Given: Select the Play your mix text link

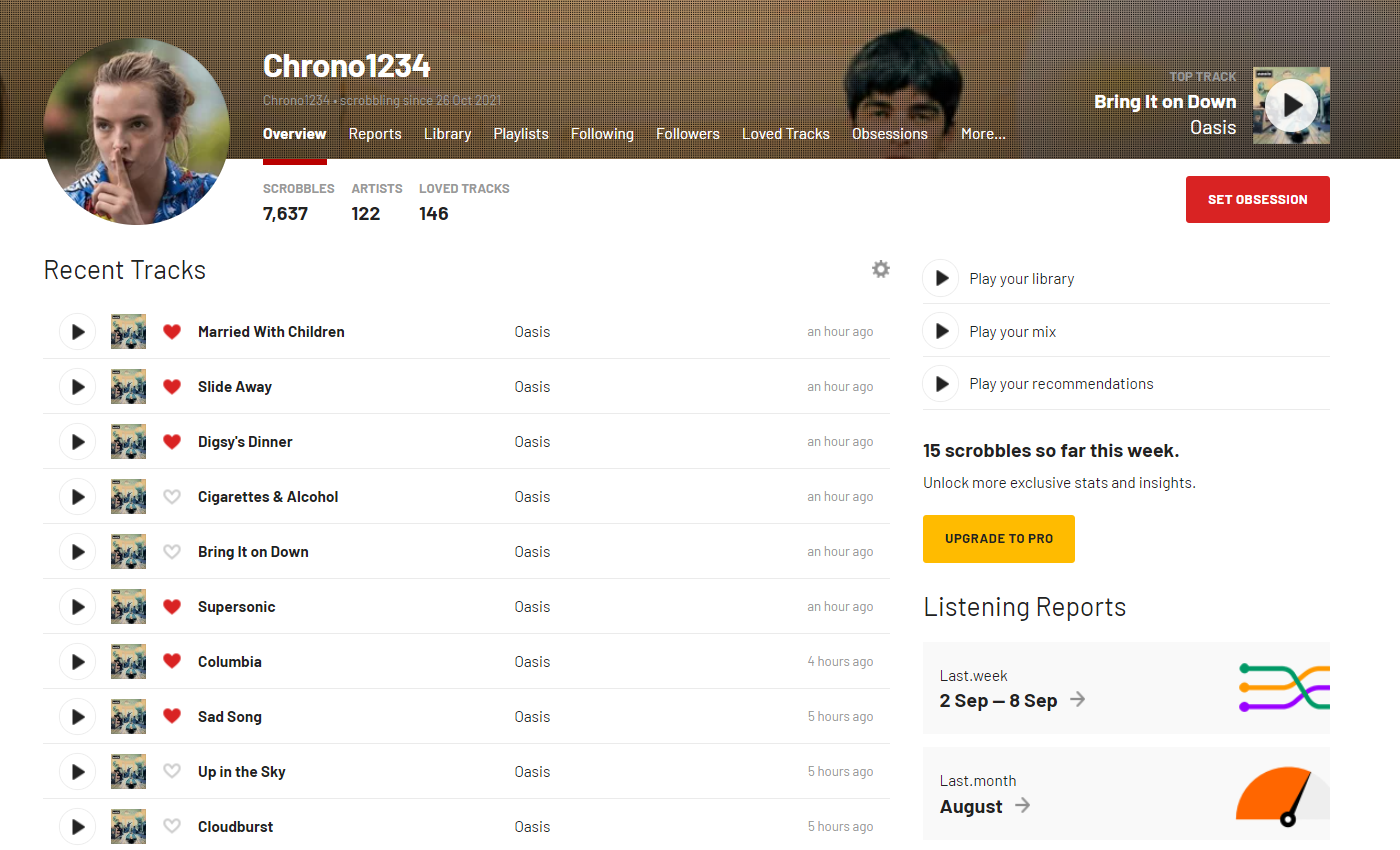Looking at the screenshot, I should [x=1012, y=332].
